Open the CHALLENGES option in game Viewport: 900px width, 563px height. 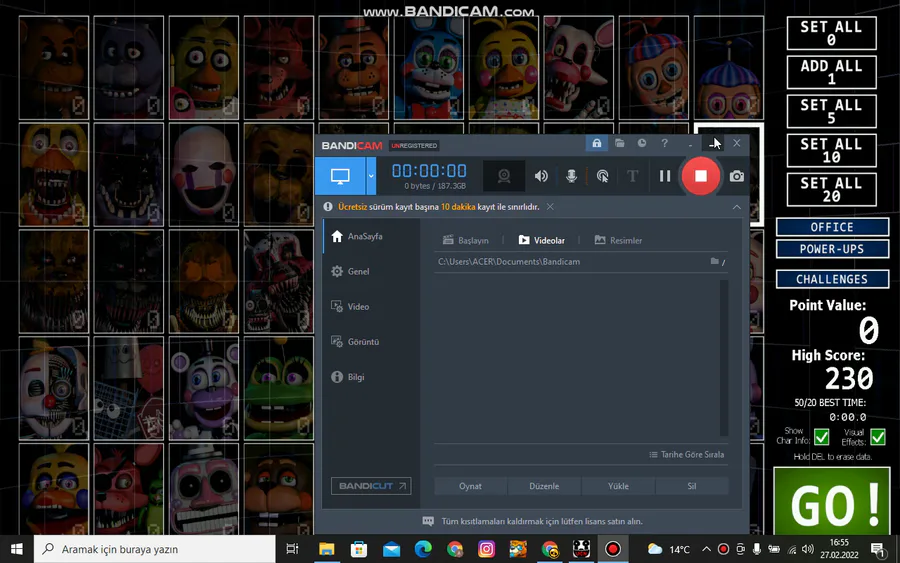tap(832, 279)
